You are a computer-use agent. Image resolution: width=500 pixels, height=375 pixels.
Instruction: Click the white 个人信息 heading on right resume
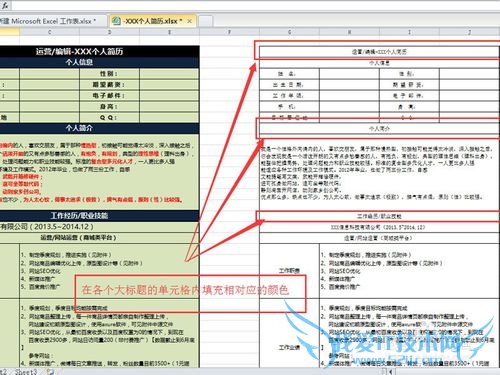tap(379, 63)
